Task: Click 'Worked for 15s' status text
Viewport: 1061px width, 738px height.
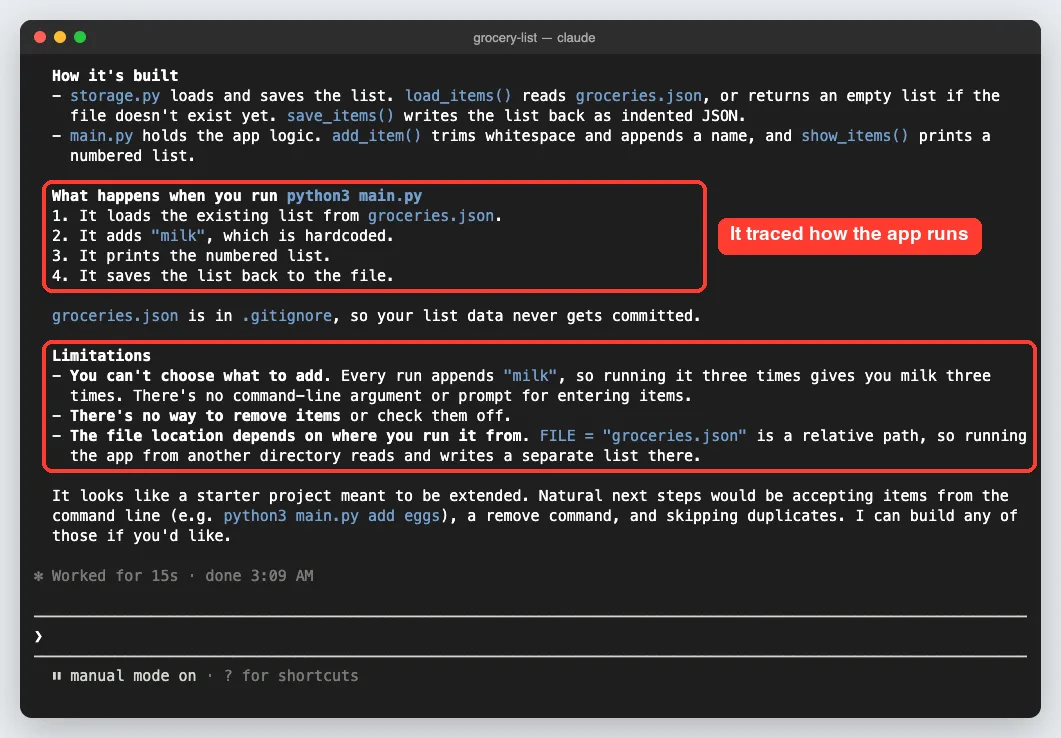Action: [115, 576]
